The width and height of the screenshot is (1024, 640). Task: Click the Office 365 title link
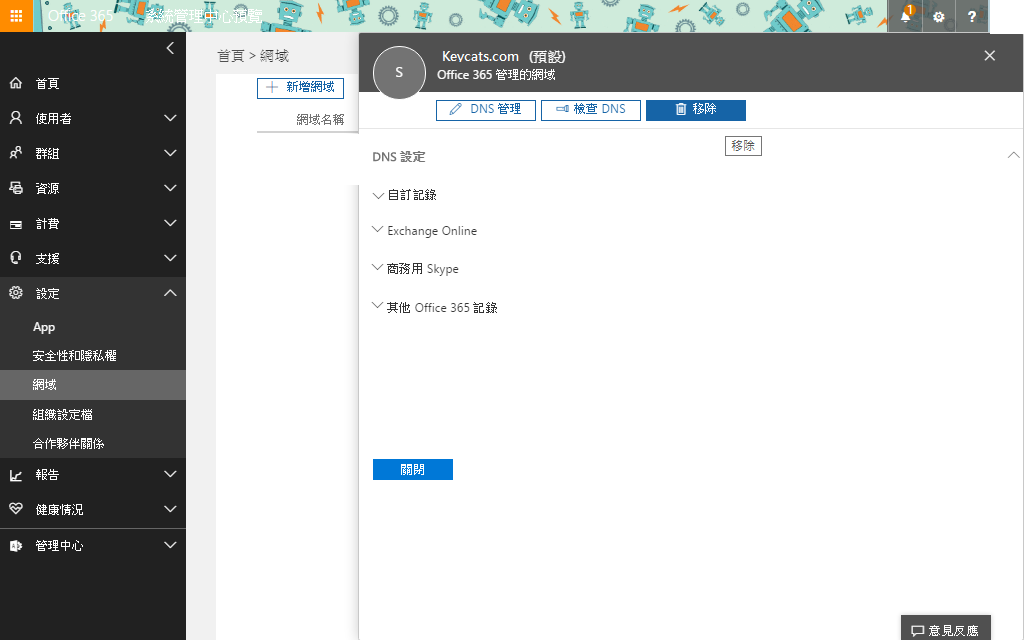pos(80,16)
